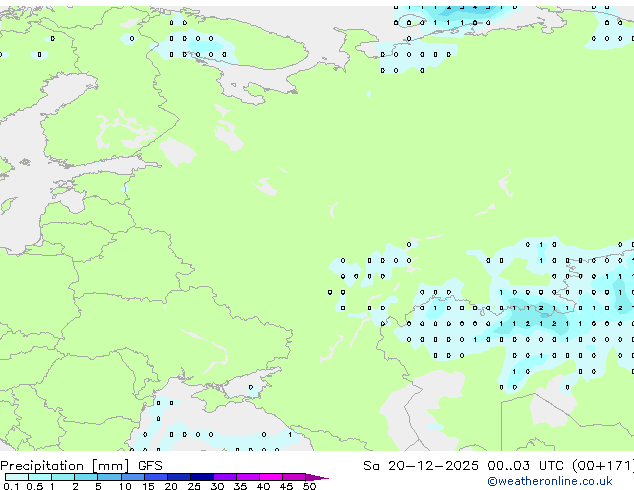The image size is (634, 490).
Task: Click the forecast date 'Sa 20-12-2025'
Action: click(421, 466)
